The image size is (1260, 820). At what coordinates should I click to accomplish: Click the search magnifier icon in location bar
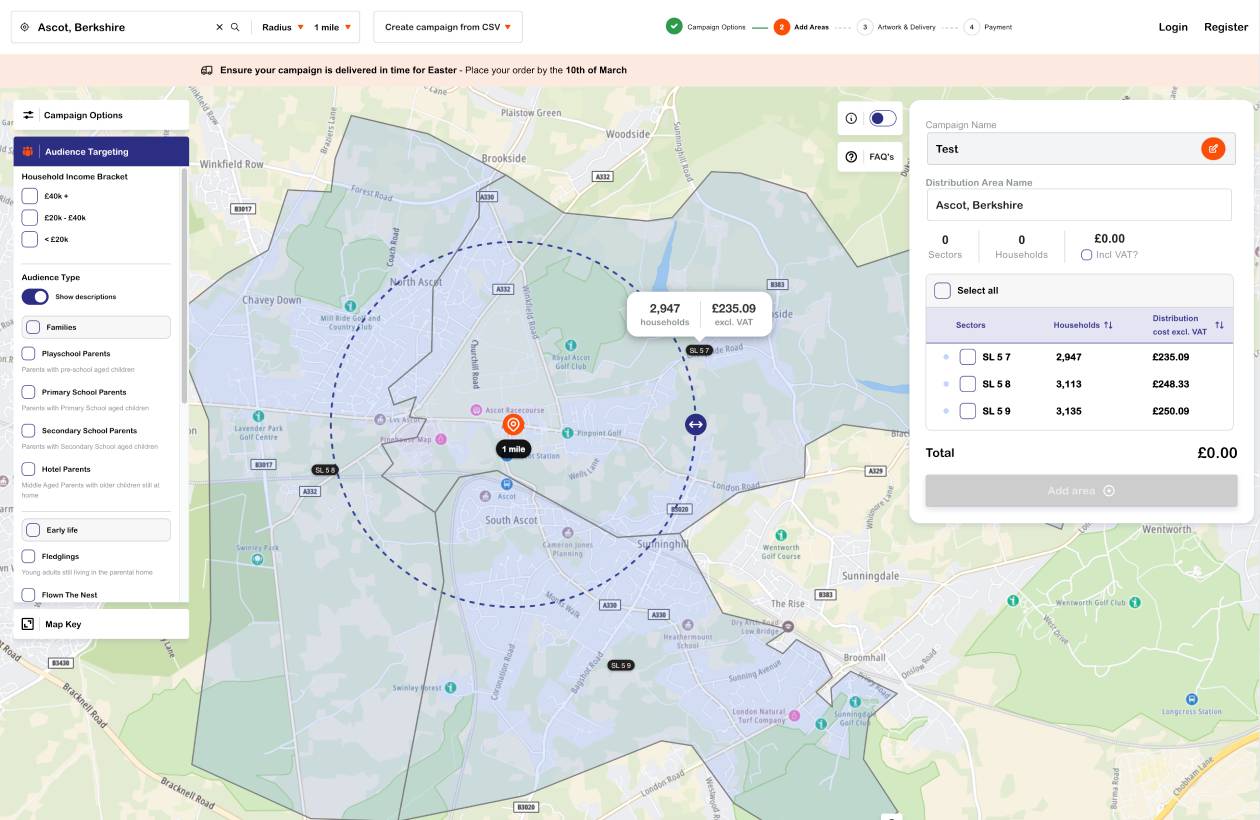(235, 27)
